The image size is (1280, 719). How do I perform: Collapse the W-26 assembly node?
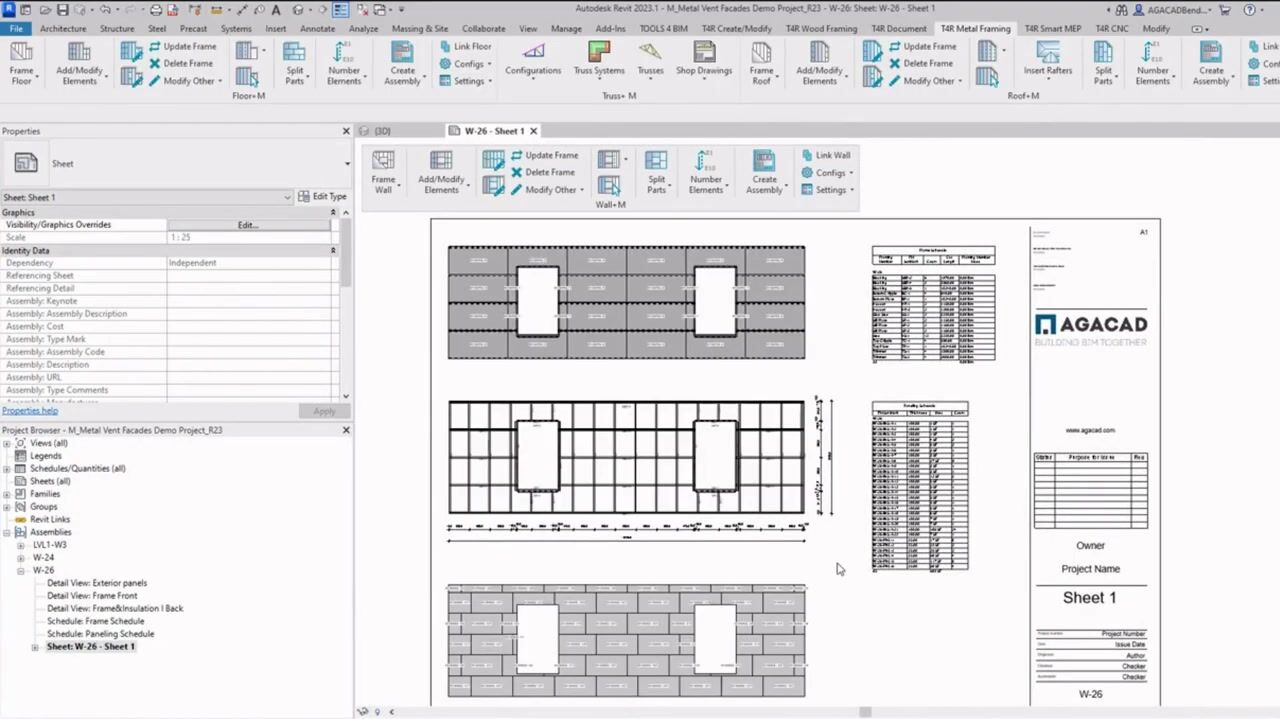pos(20,571)
